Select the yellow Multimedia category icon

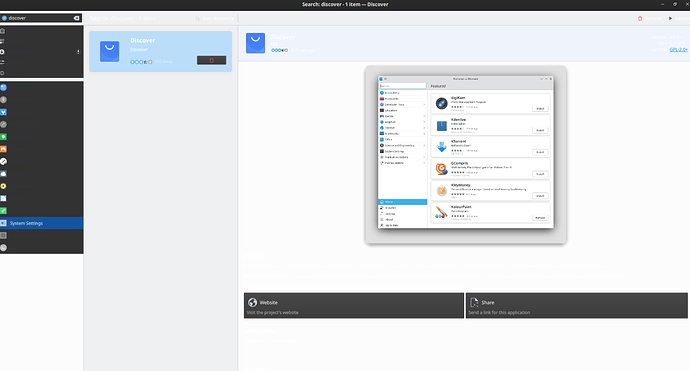pos(4,186)
